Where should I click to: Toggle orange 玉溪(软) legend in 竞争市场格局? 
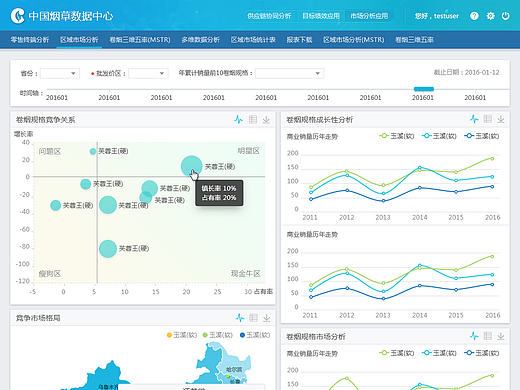pos(182,335)
